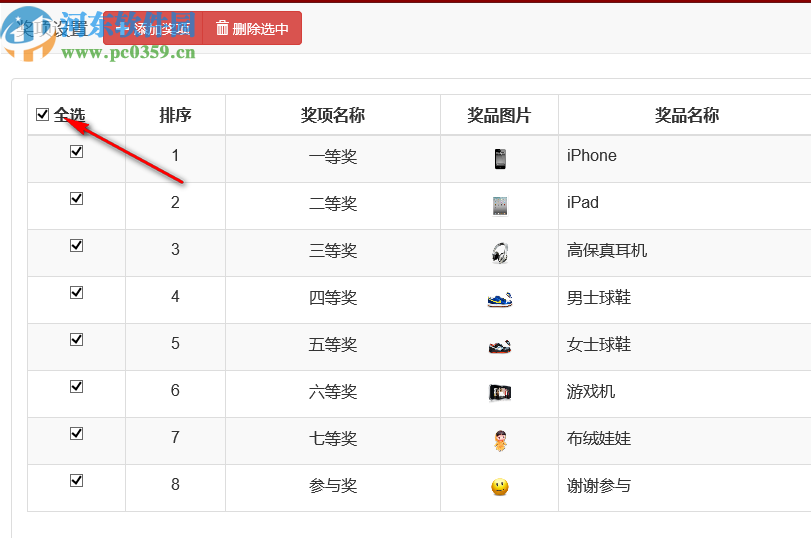This screenshot has height=538, width=811.
Task: Click the 奖项名称 column header
Action: coord(333,115)
